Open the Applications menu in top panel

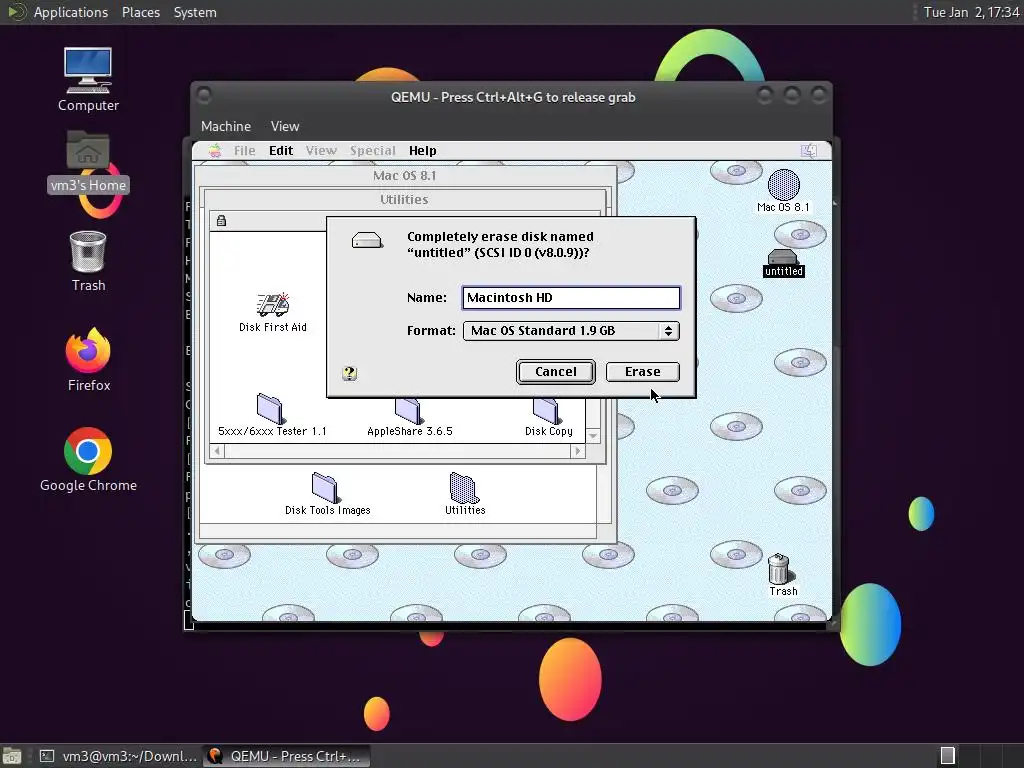click(x=71, y=12)
